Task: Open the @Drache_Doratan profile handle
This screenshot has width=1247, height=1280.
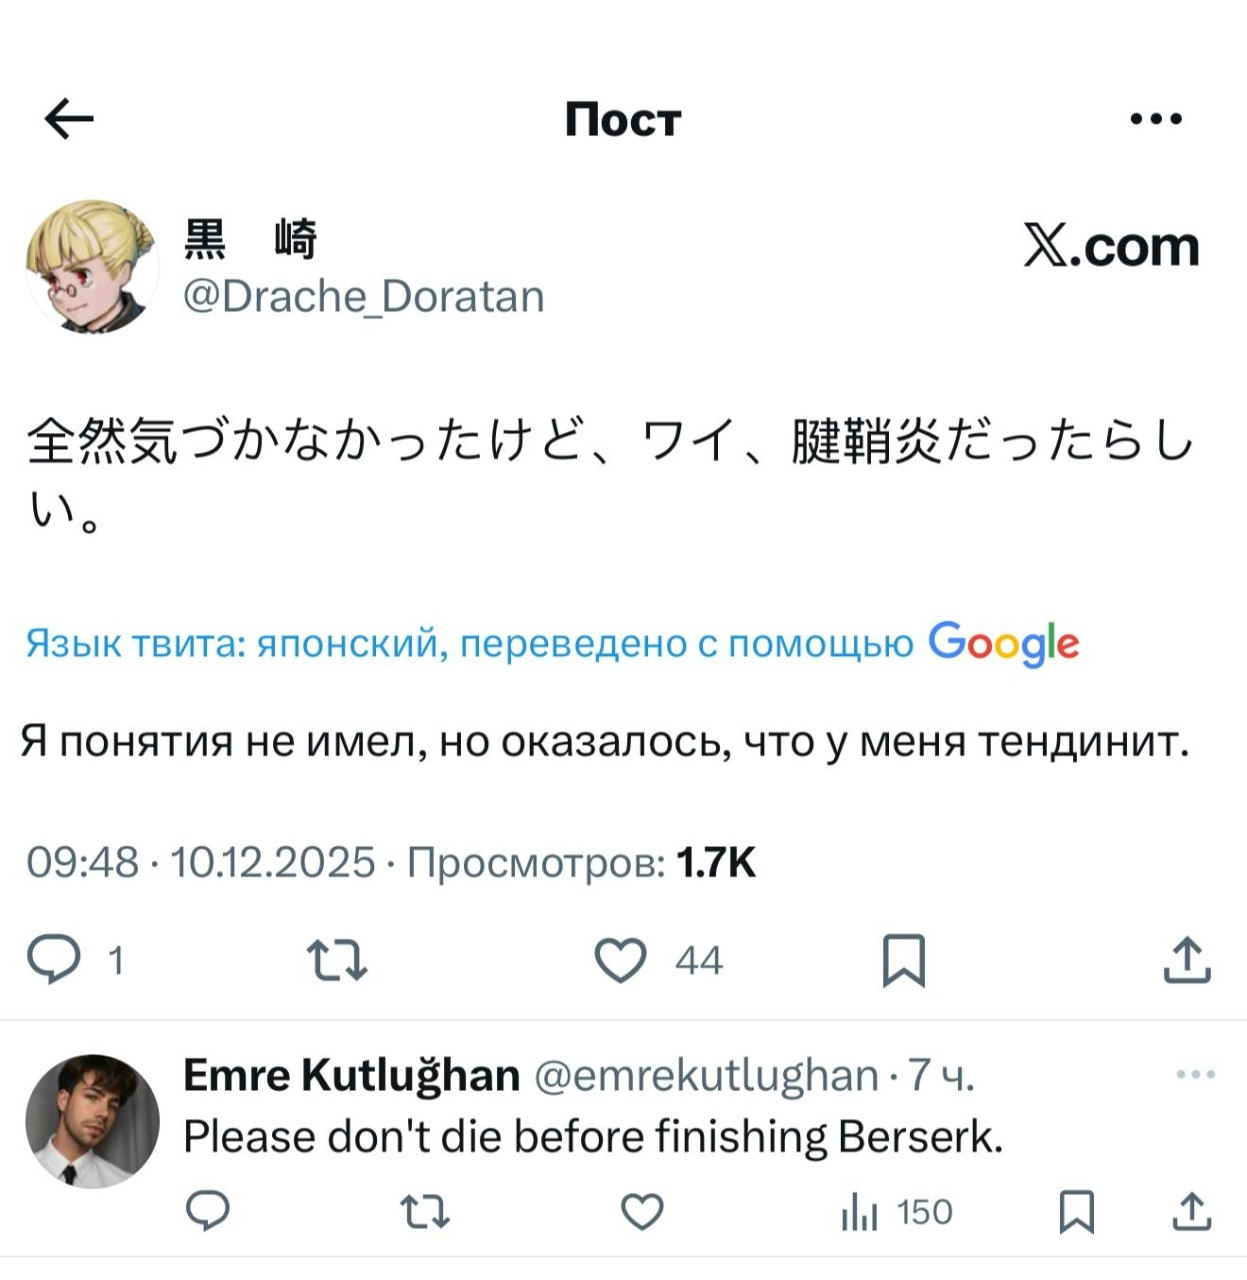Action: click(364, 297)
